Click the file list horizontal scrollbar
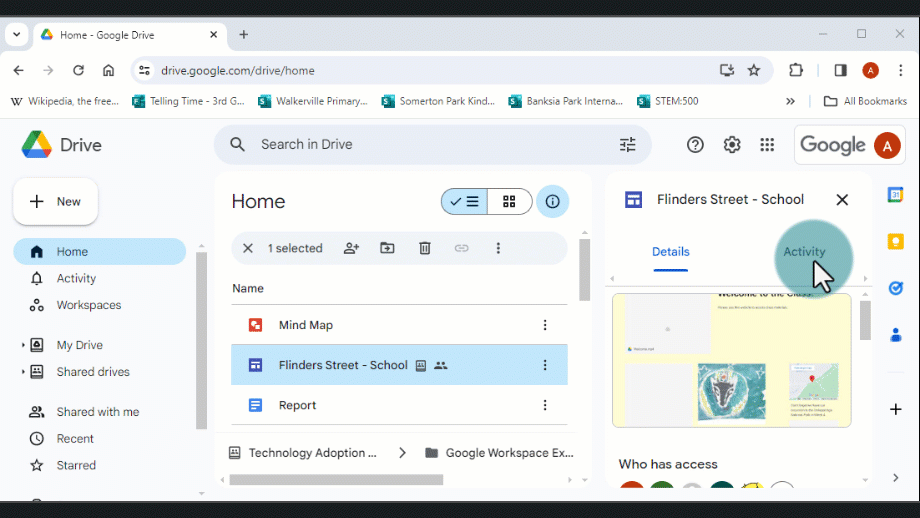This screenshot has width=920, height=518. point(336,480)
